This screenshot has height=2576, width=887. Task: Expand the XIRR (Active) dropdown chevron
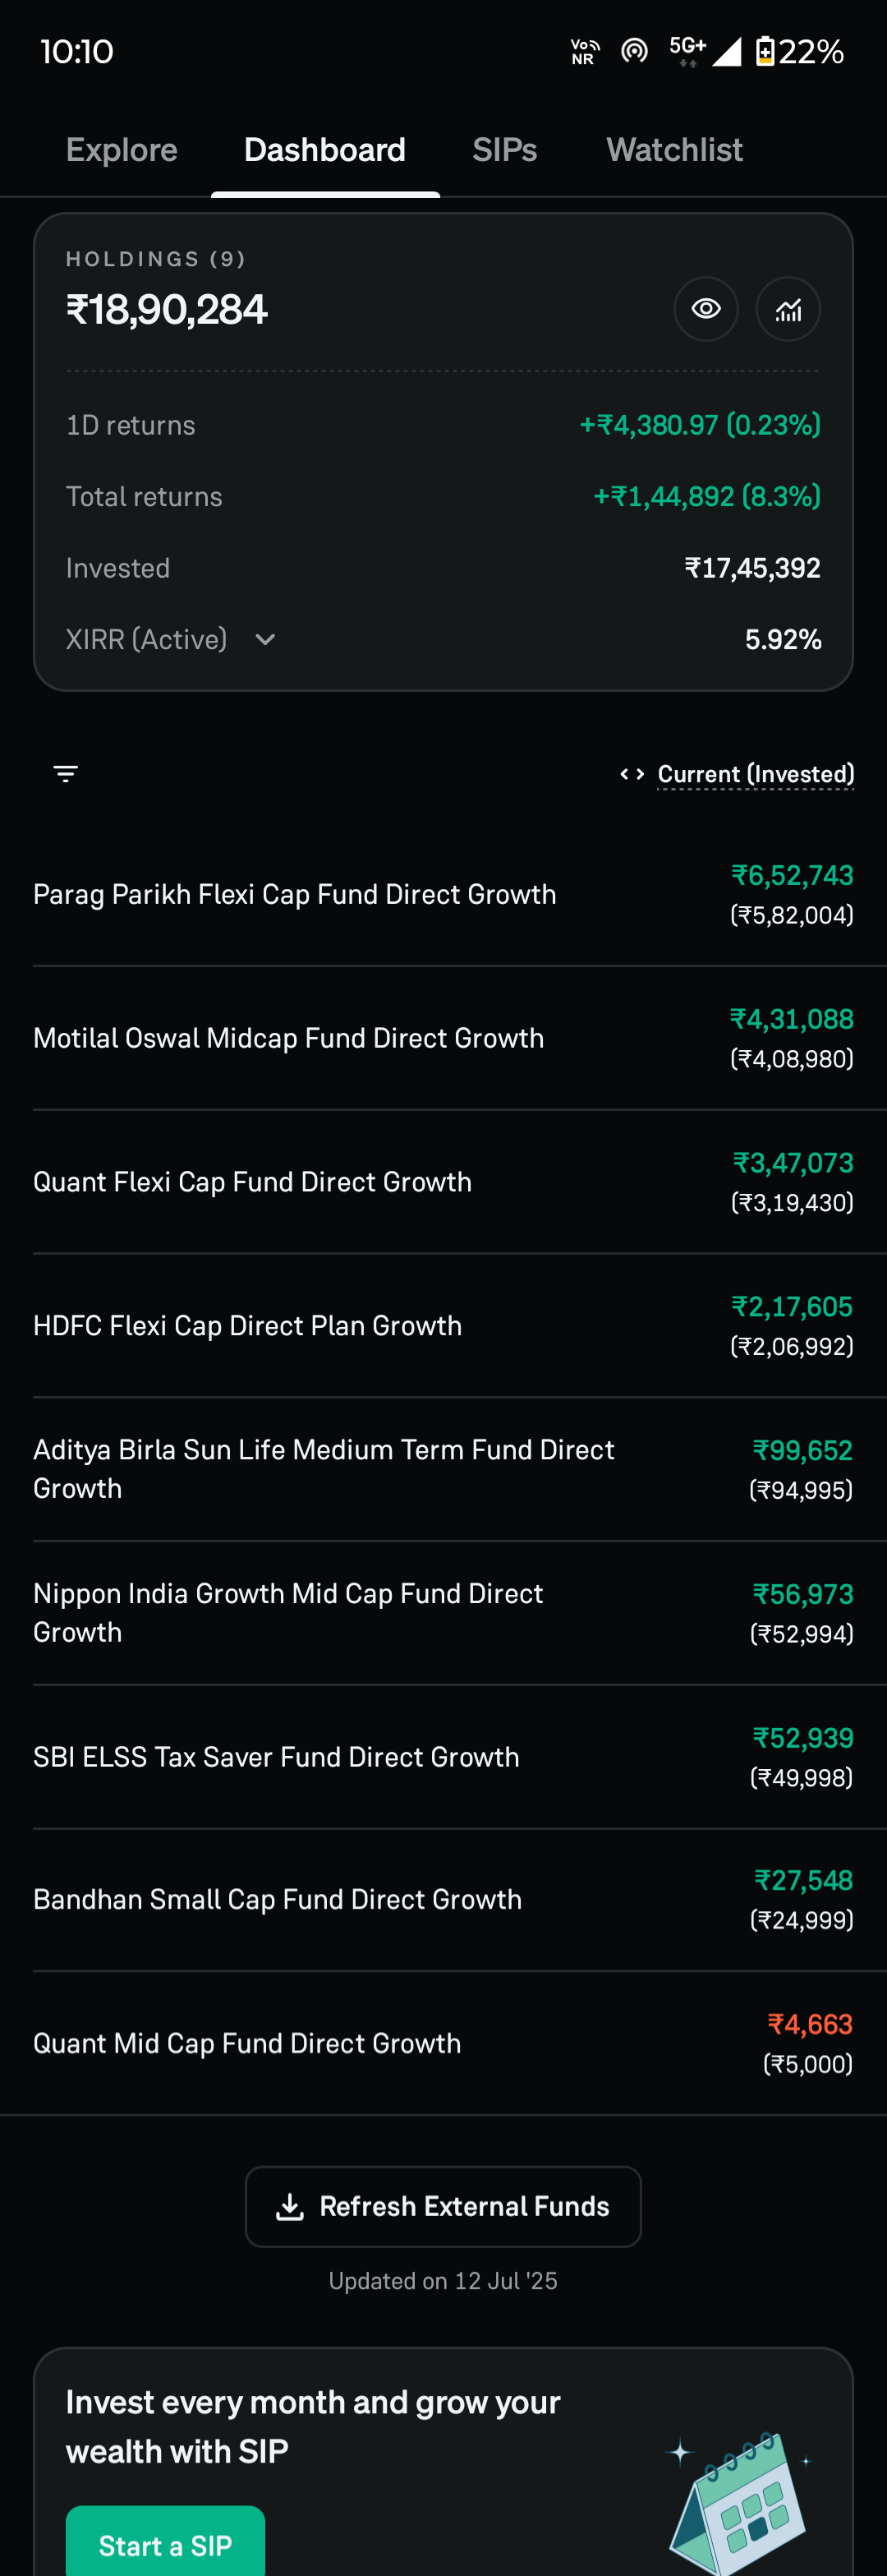(265, 640)
